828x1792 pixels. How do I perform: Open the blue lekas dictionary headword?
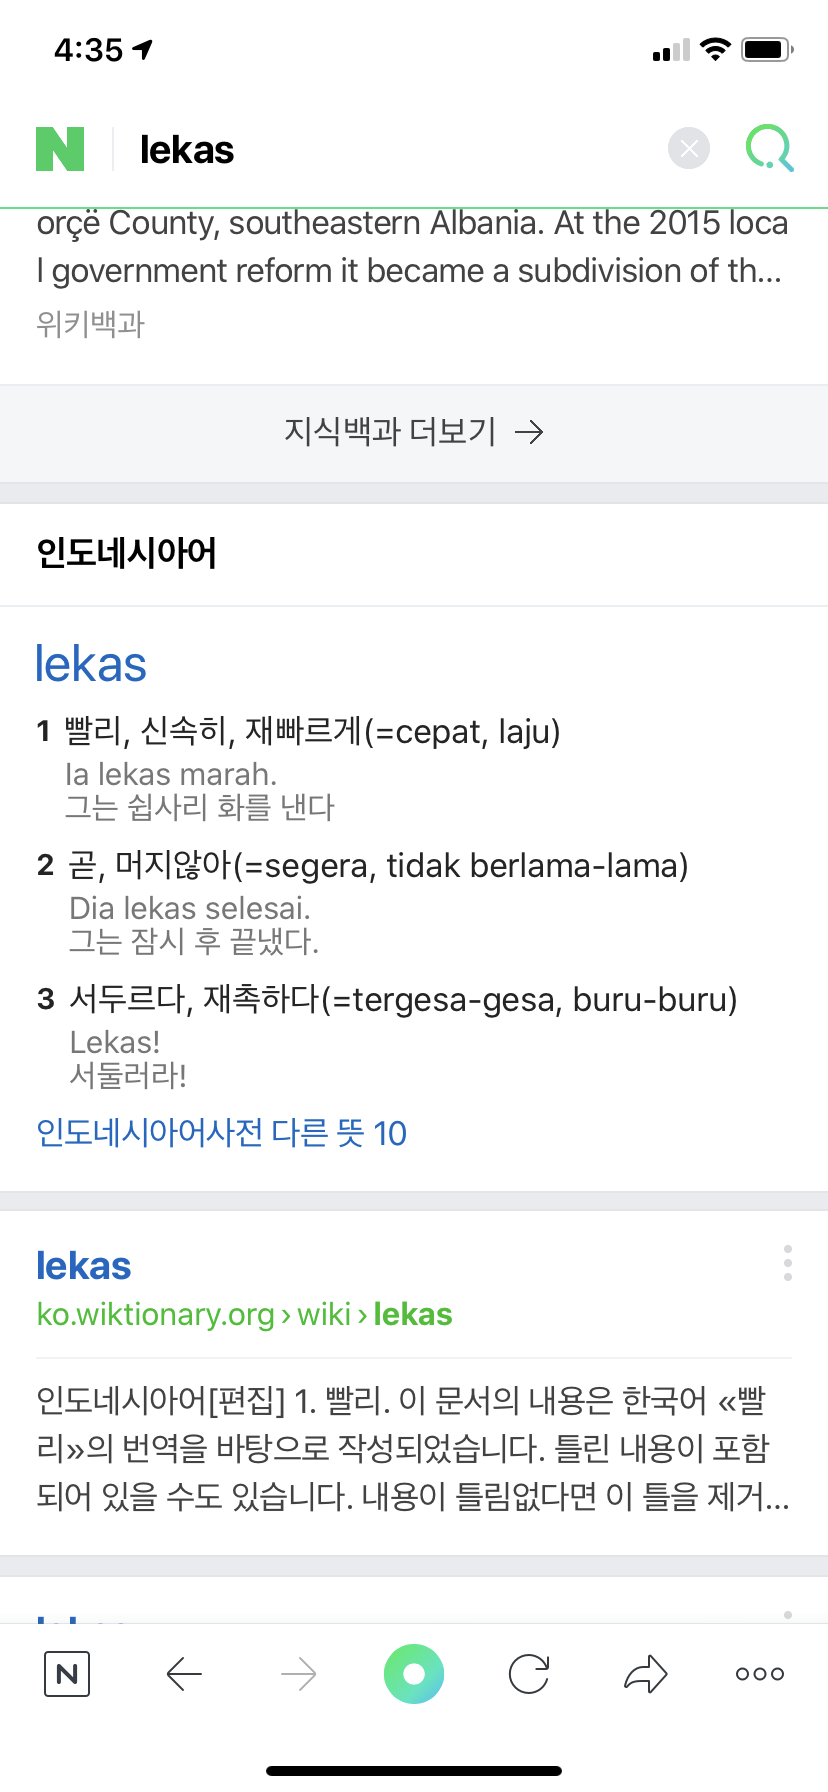click(x=91, y=665)
